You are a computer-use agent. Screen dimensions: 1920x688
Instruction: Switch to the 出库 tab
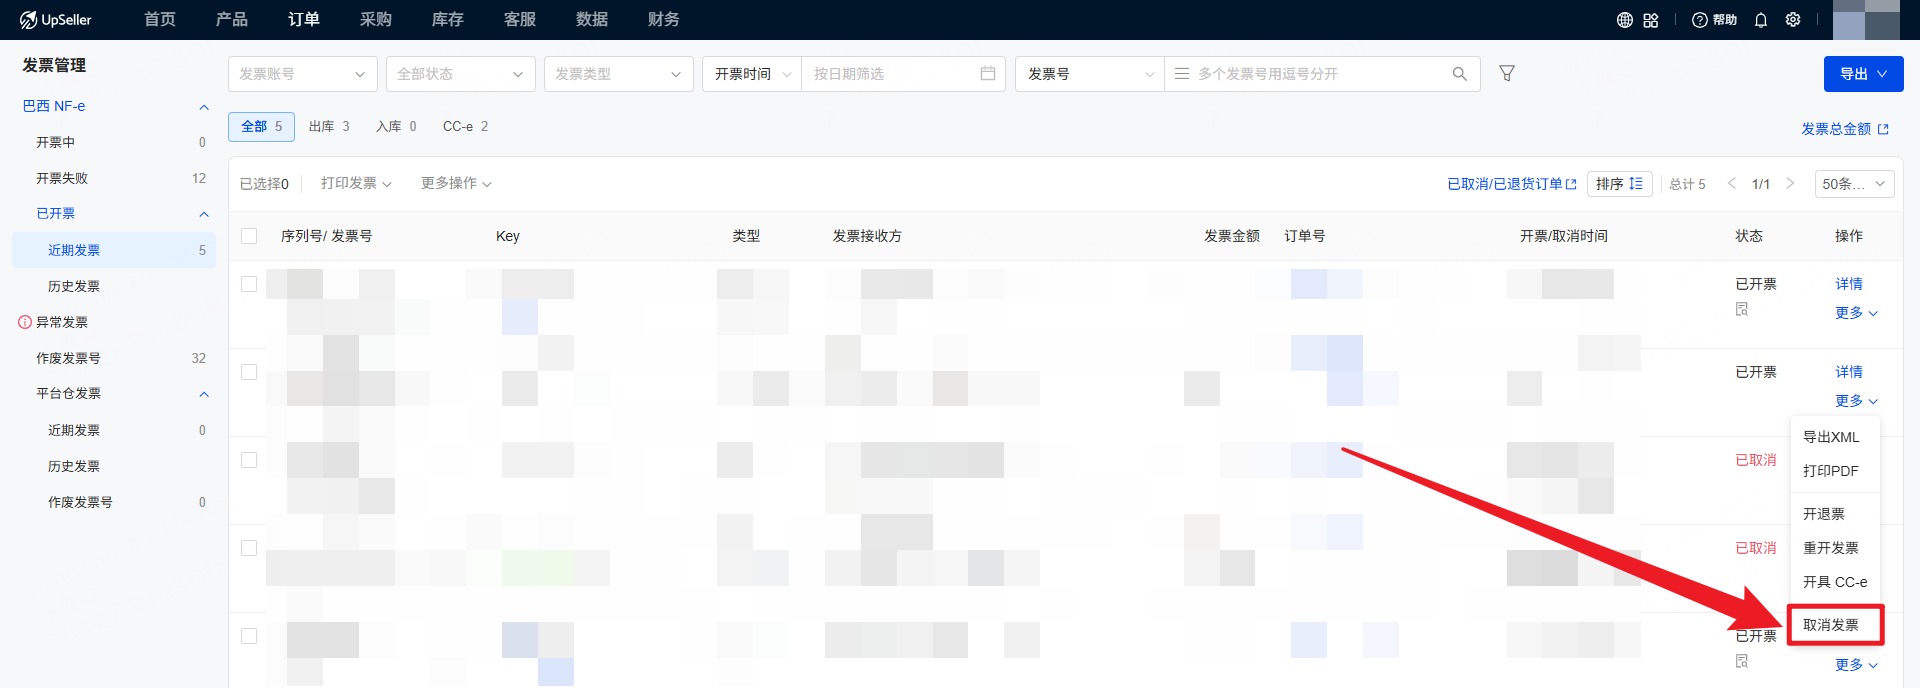tap(328, 126)
